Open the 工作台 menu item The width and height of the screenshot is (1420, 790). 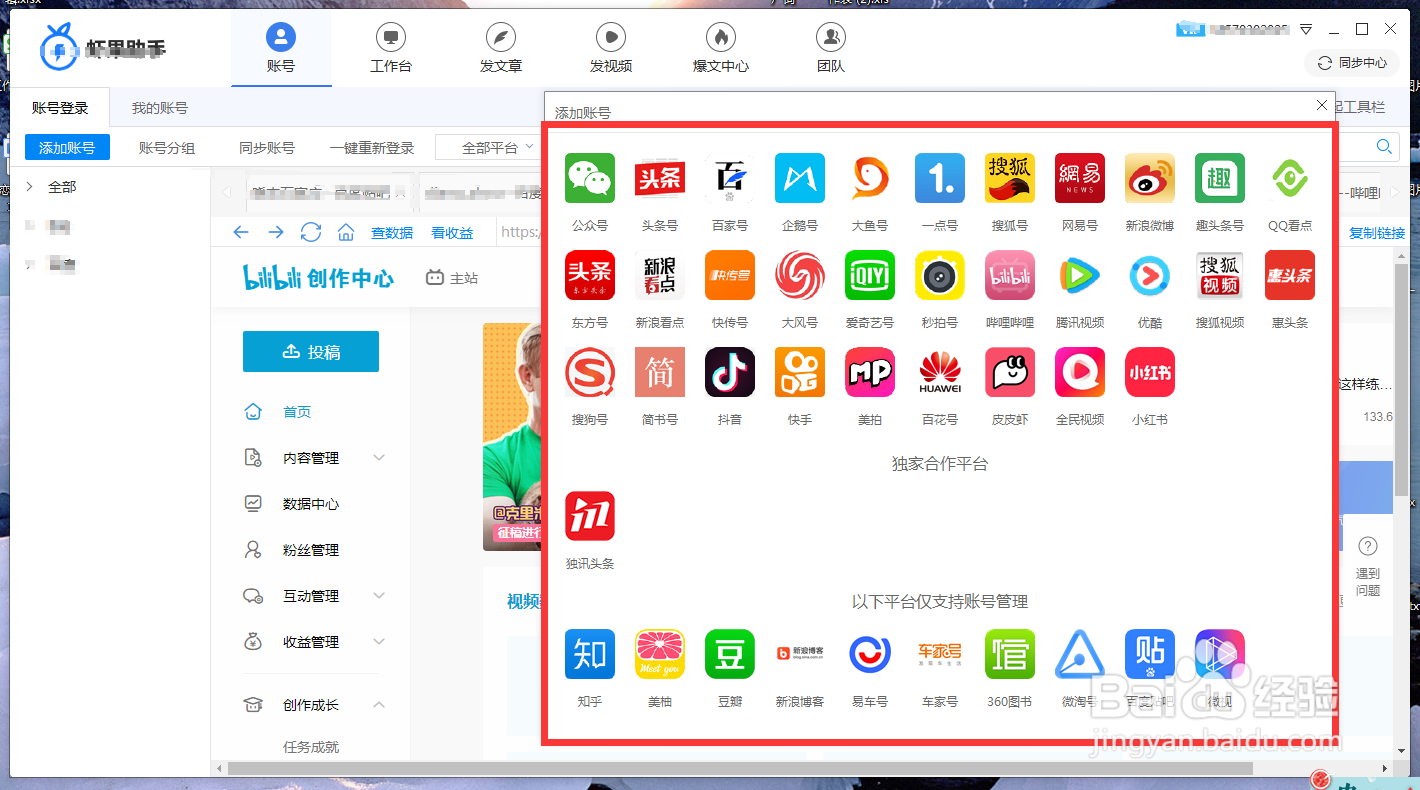click(x=390, y=47)
